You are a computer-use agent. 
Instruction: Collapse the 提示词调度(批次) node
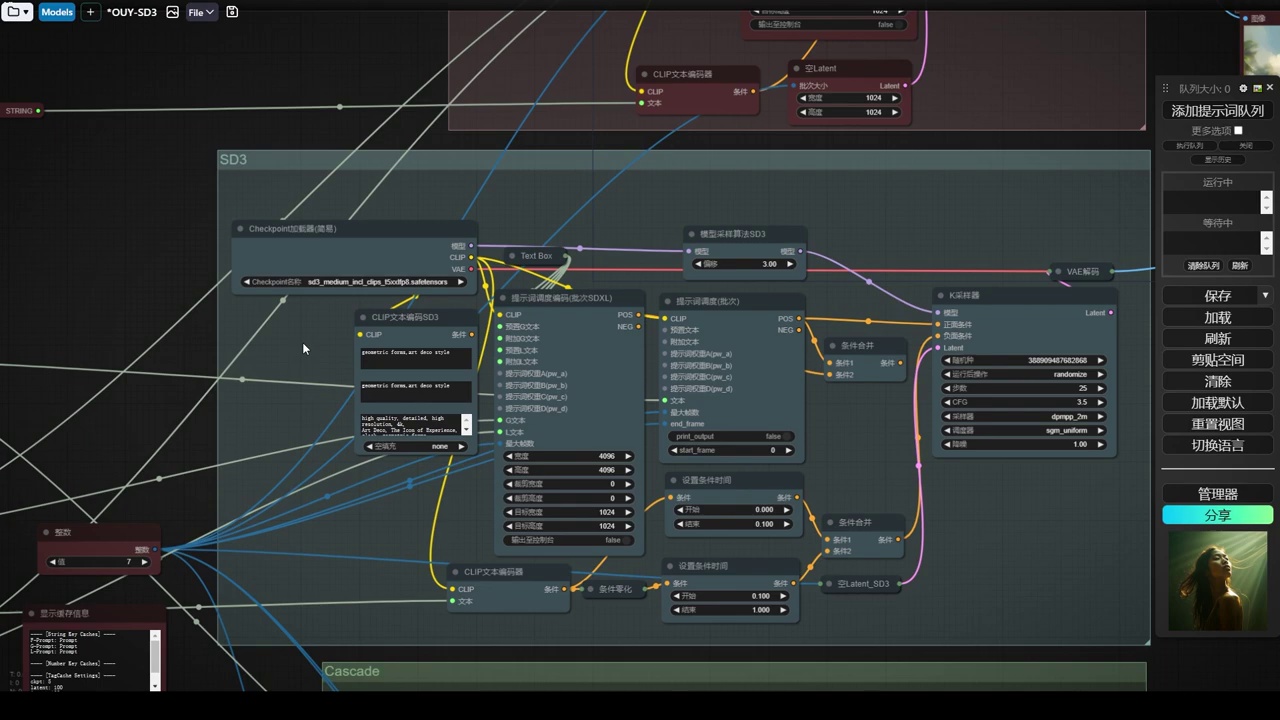(x=668, y=301)
